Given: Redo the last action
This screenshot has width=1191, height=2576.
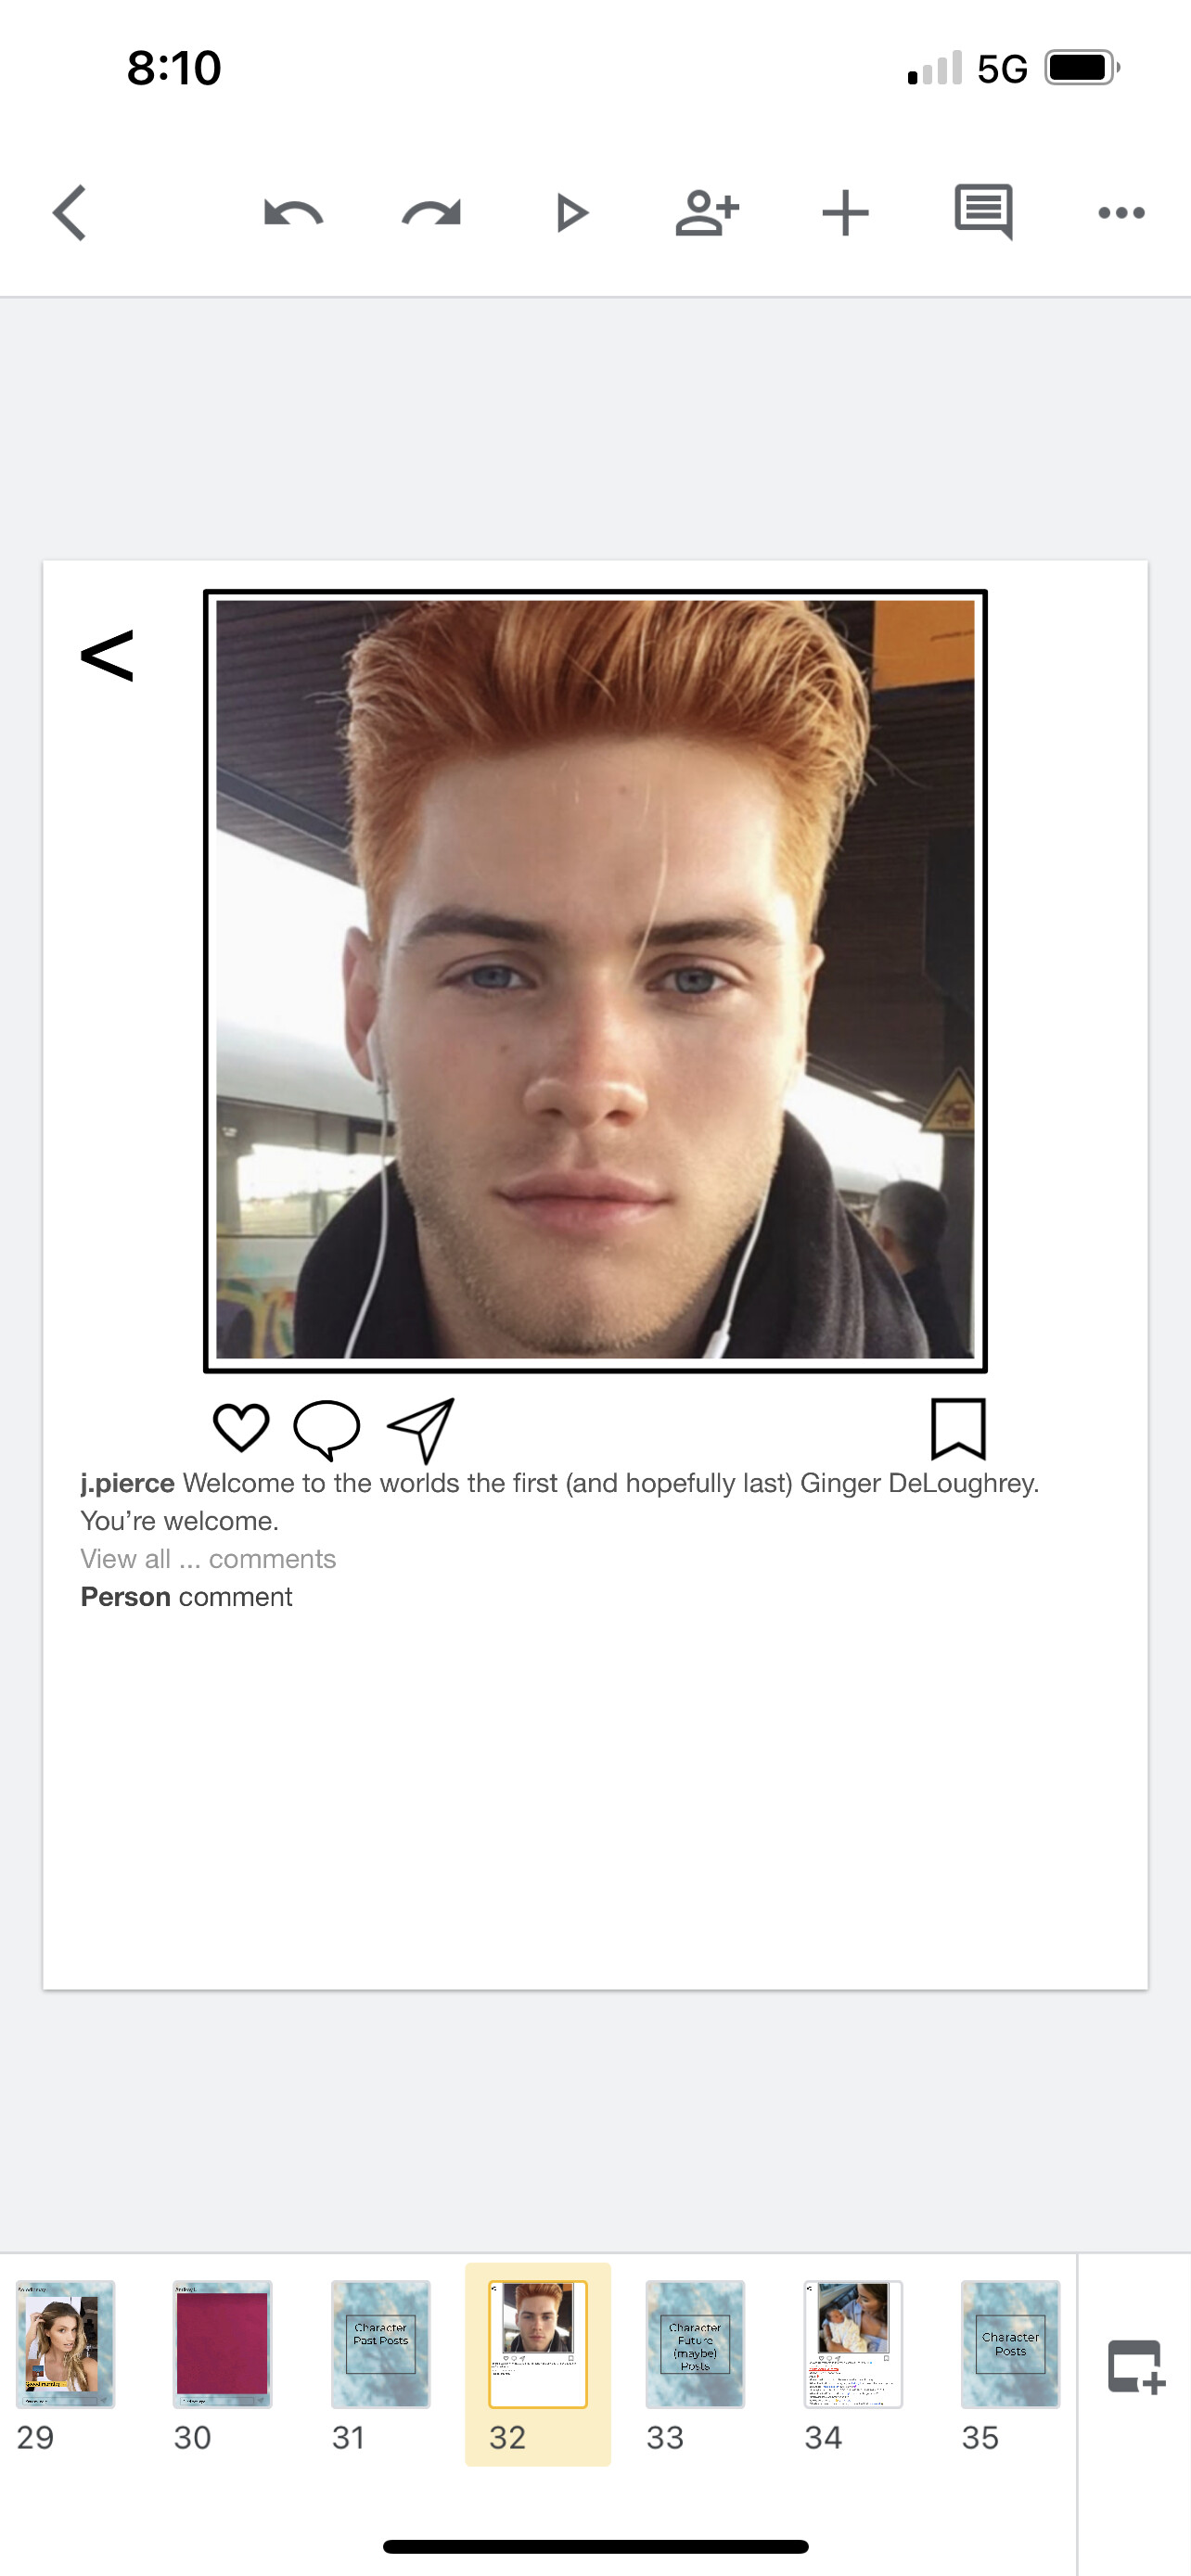Looking at the screenshot, I should click(431, 213).
